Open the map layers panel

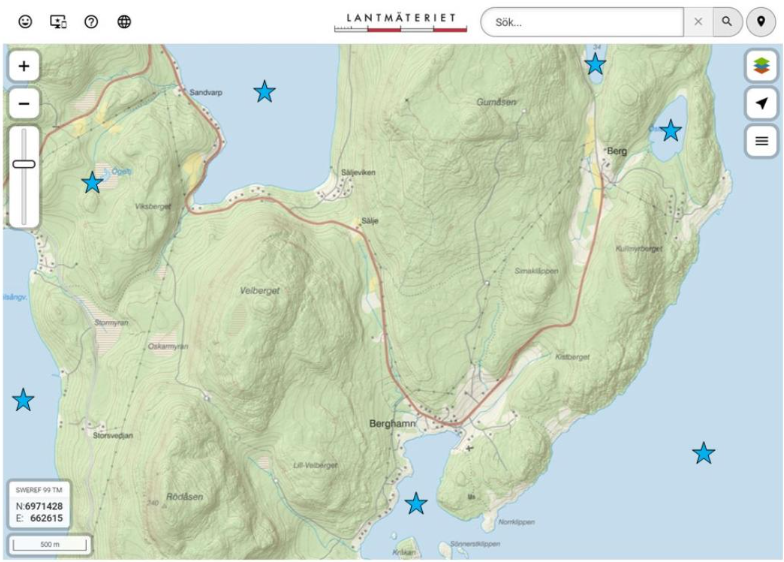[761, 66]
